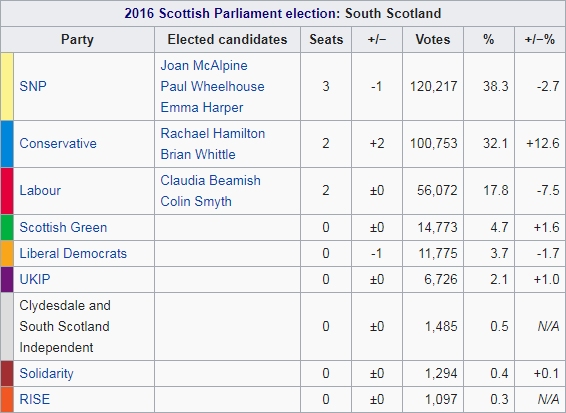
Task: Open Rachael Hamilton candidate link
Action: (213, 133)
